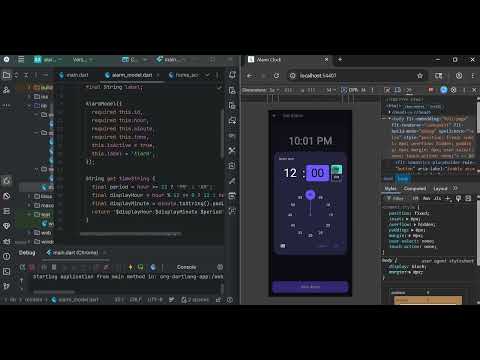480x360 pixels.
Task: Select the Styles tab in DevTools
Action: 390,188
